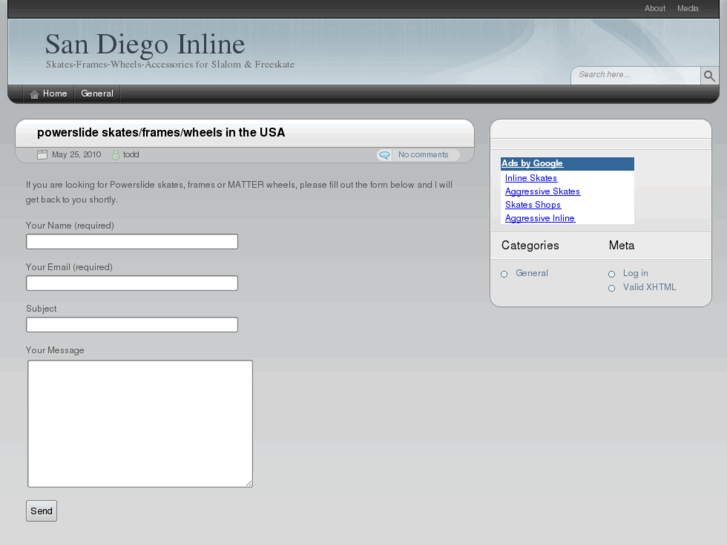The image size is (727, 545).
Task: Click the search magnifier icon
Action: click(709, 76)
